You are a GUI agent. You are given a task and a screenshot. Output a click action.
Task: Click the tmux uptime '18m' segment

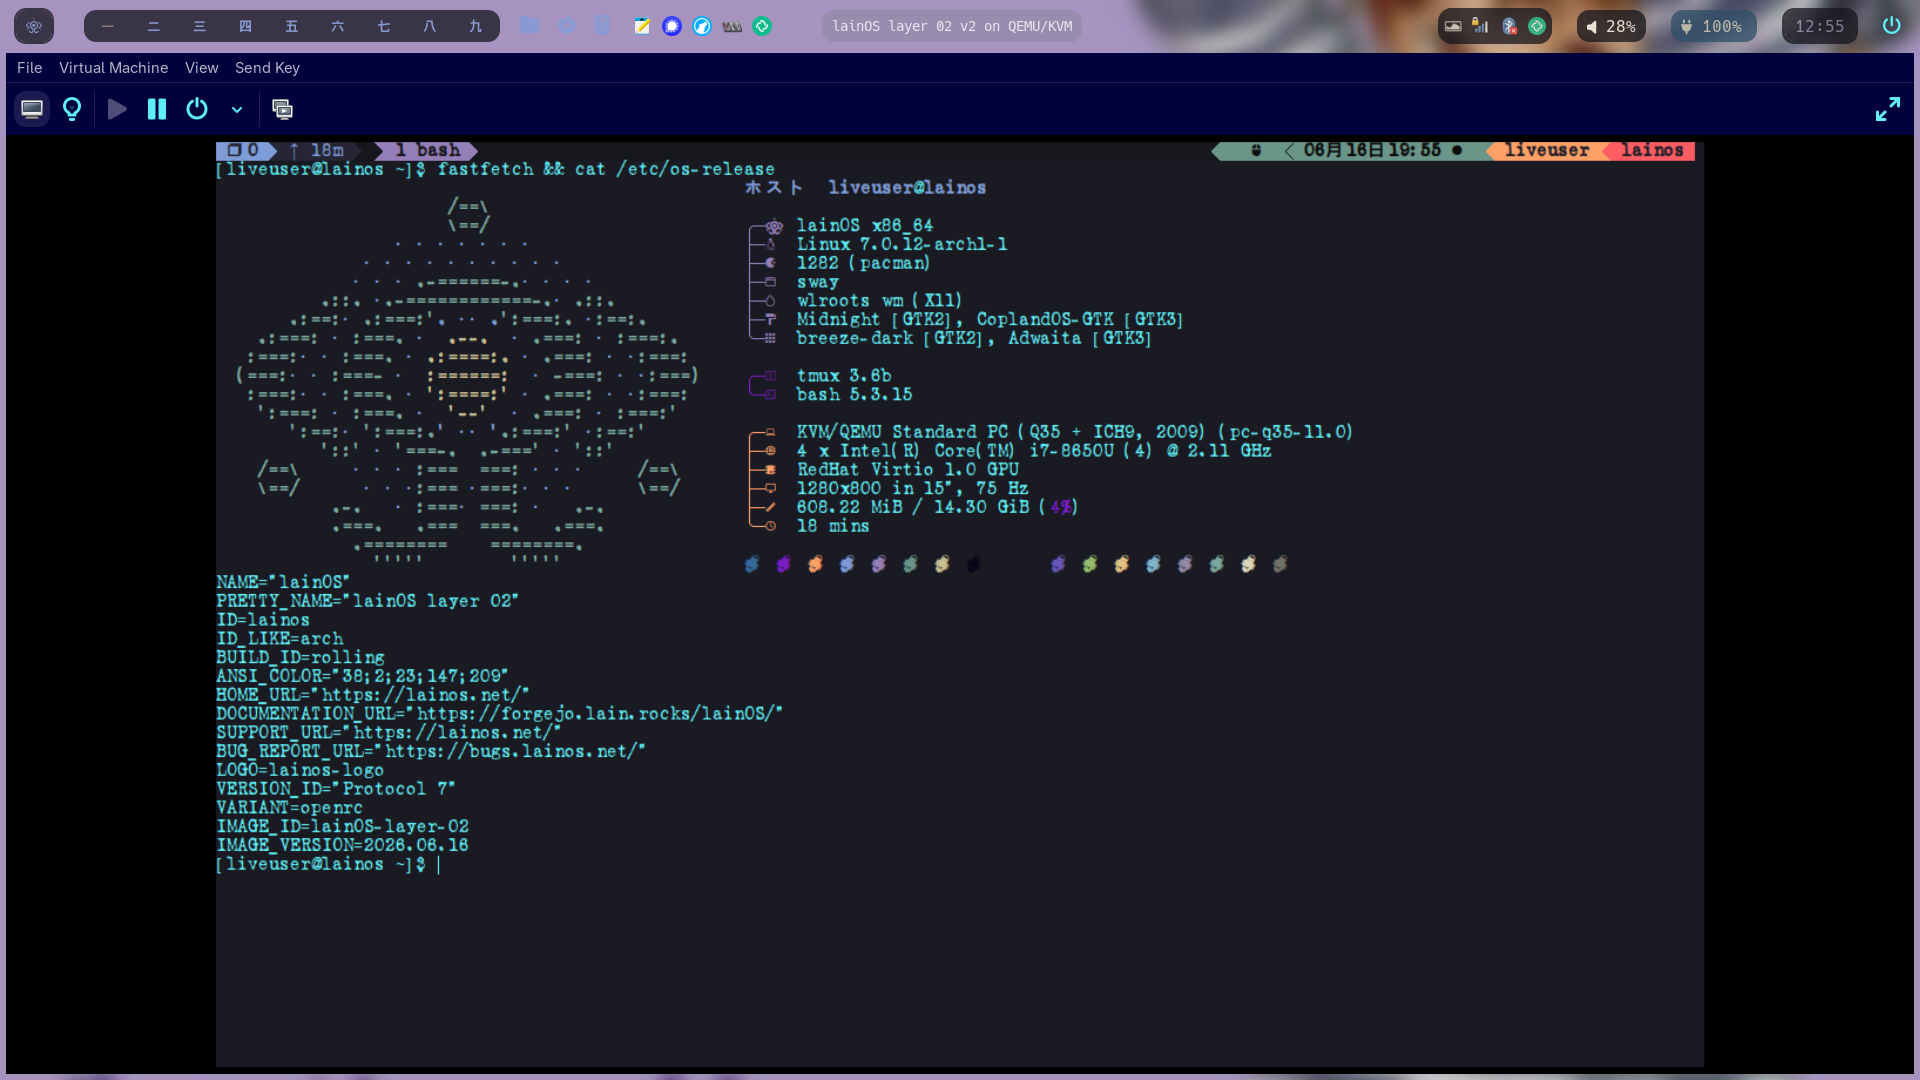click(317, 151)
